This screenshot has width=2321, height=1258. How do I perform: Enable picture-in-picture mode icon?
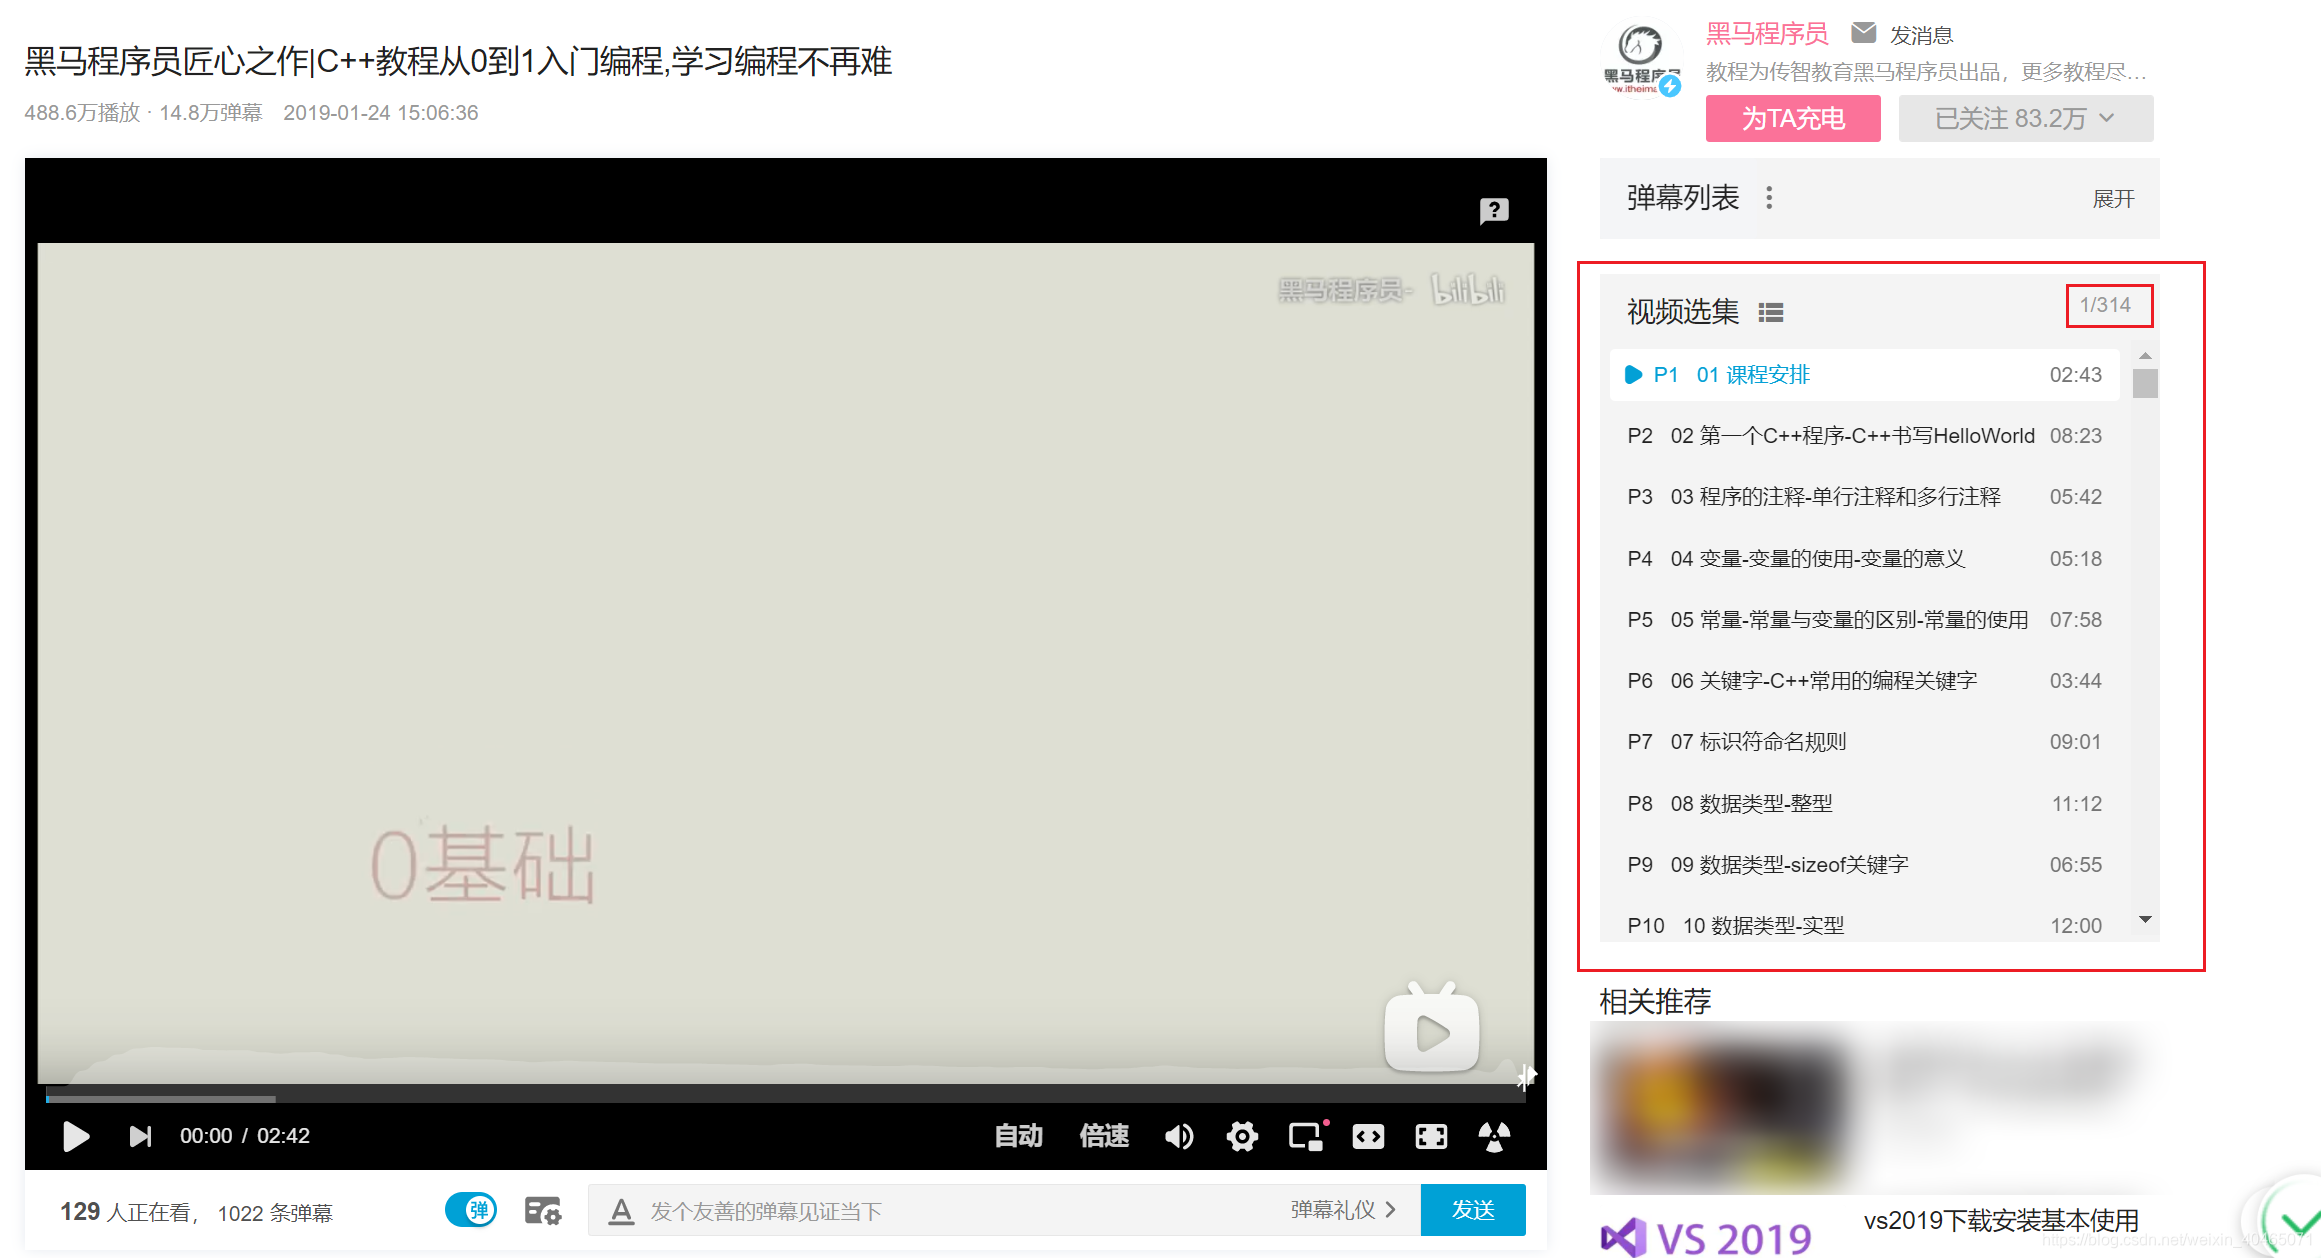(x=1305, y=1136)
